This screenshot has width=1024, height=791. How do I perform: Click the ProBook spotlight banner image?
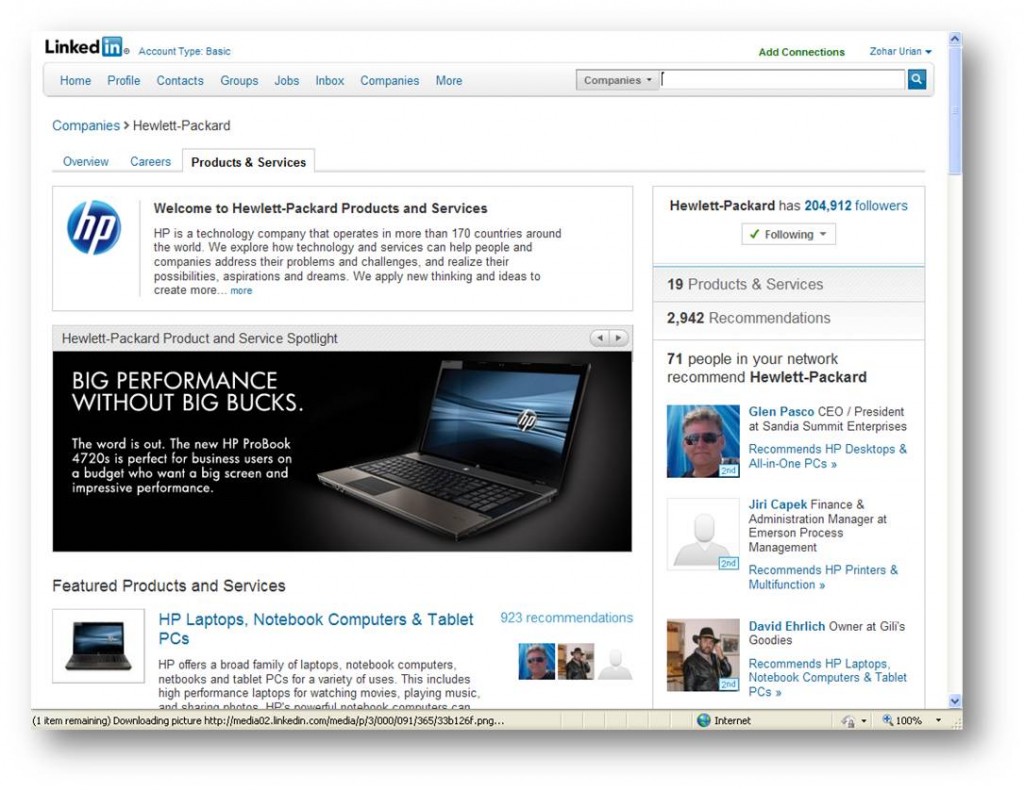pos(342,451)
